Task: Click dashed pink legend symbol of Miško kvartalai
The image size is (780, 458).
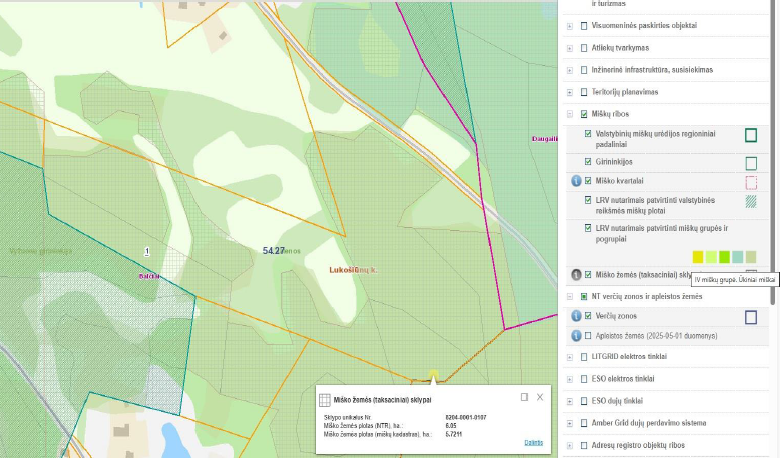Action: (751, 183)
